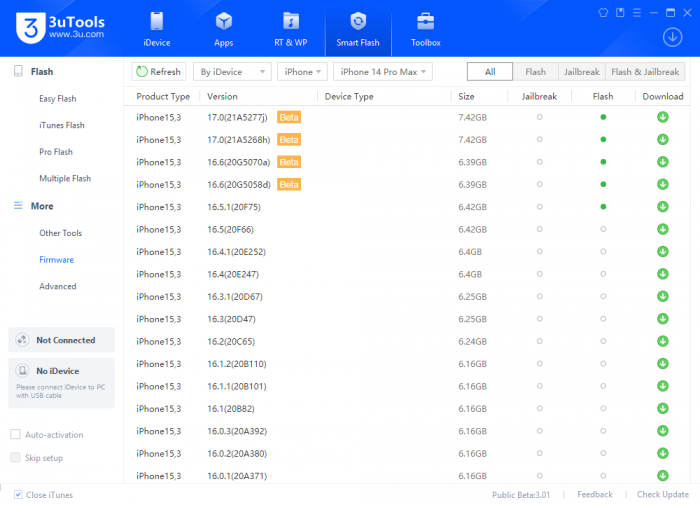Click the 3uTools logo
700x505 pixels.
point(60,27)
